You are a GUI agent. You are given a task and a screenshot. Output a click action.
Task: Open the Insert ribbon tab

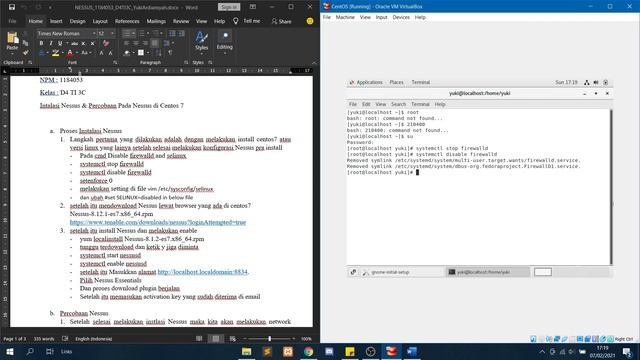coord(56,21)
